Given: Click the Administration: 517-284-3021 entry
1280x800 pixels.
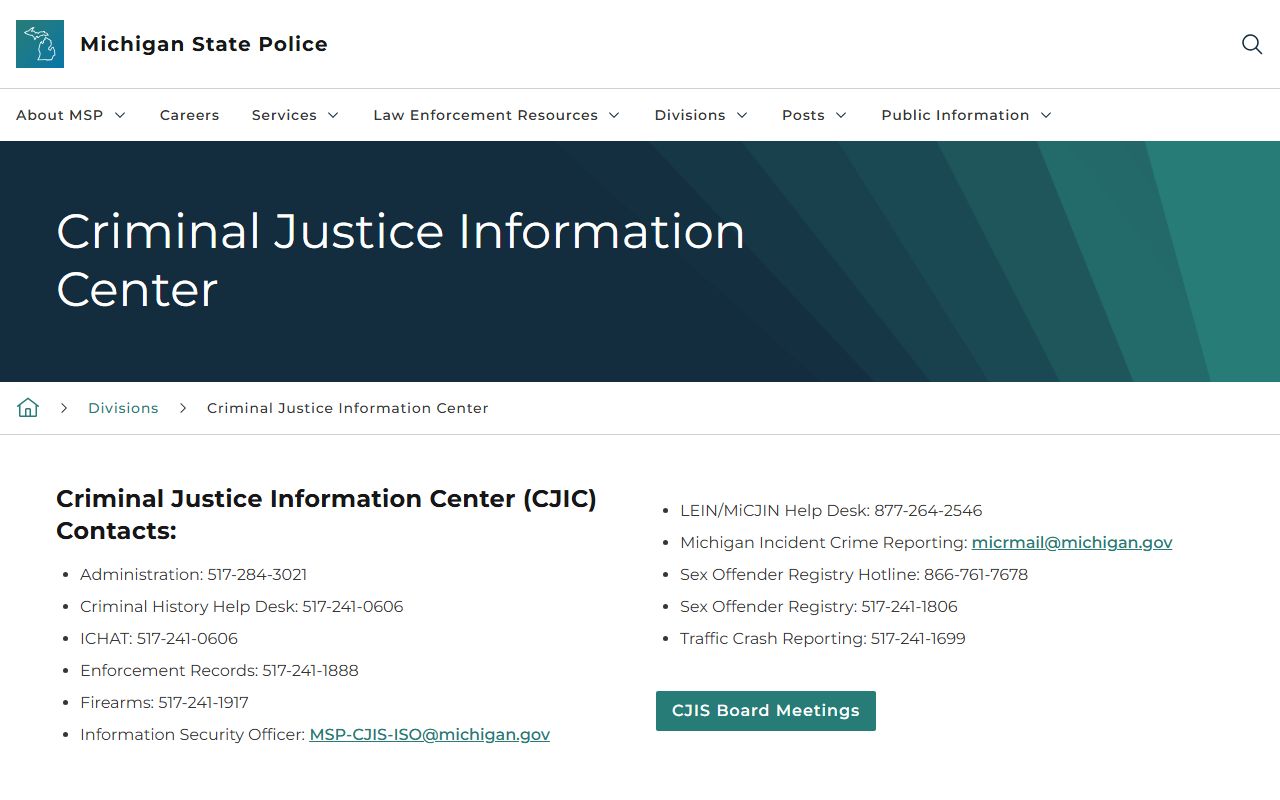Looking at the screenshot, I should 194,574.
